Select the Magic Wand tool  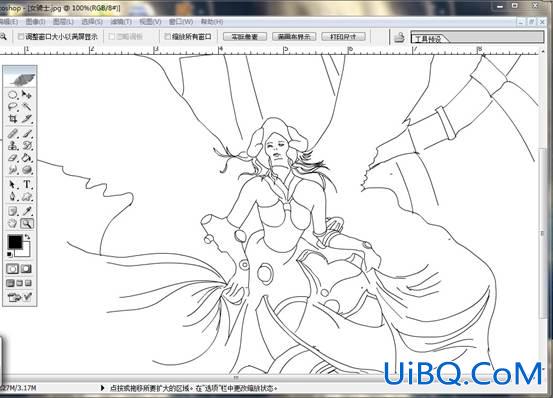[x=26, y=106]
